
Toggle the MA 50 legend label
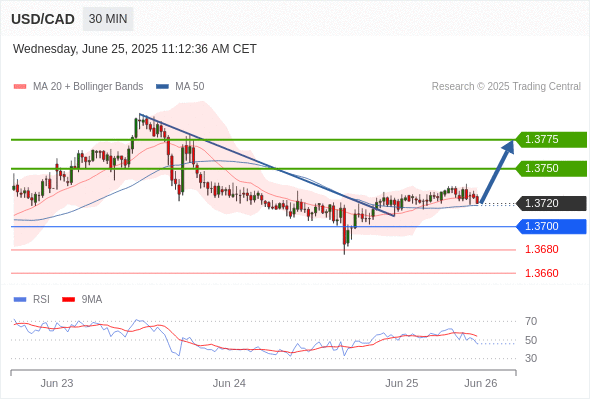click(190, 87)
